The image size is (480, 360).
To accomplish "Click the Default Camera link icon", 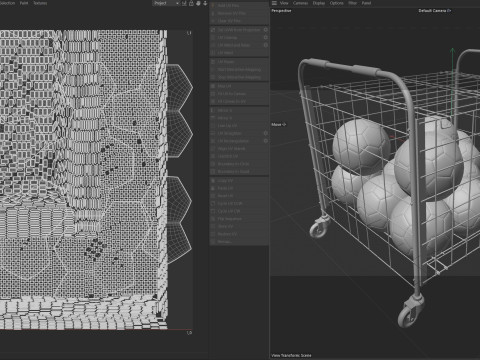I will tap(449, 11).
